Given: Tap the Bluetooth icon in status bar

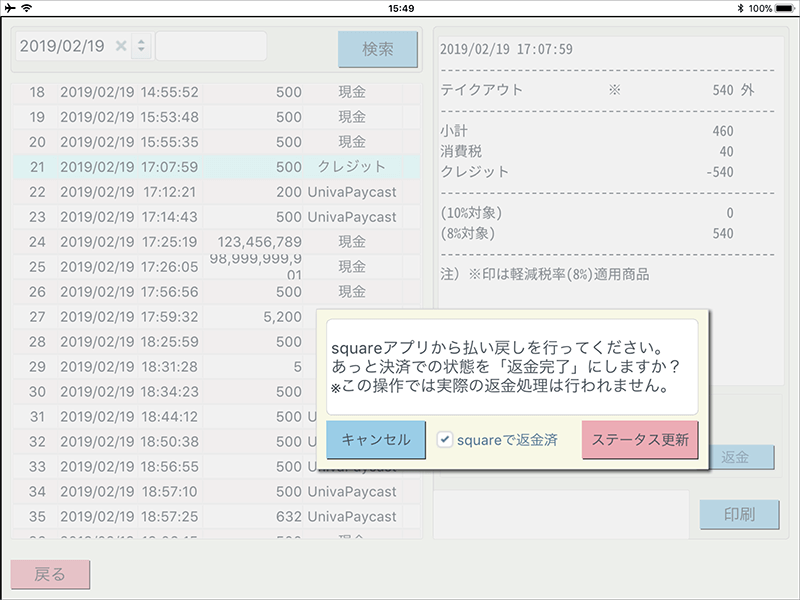Looking at the screenshot, I should 739,7.
